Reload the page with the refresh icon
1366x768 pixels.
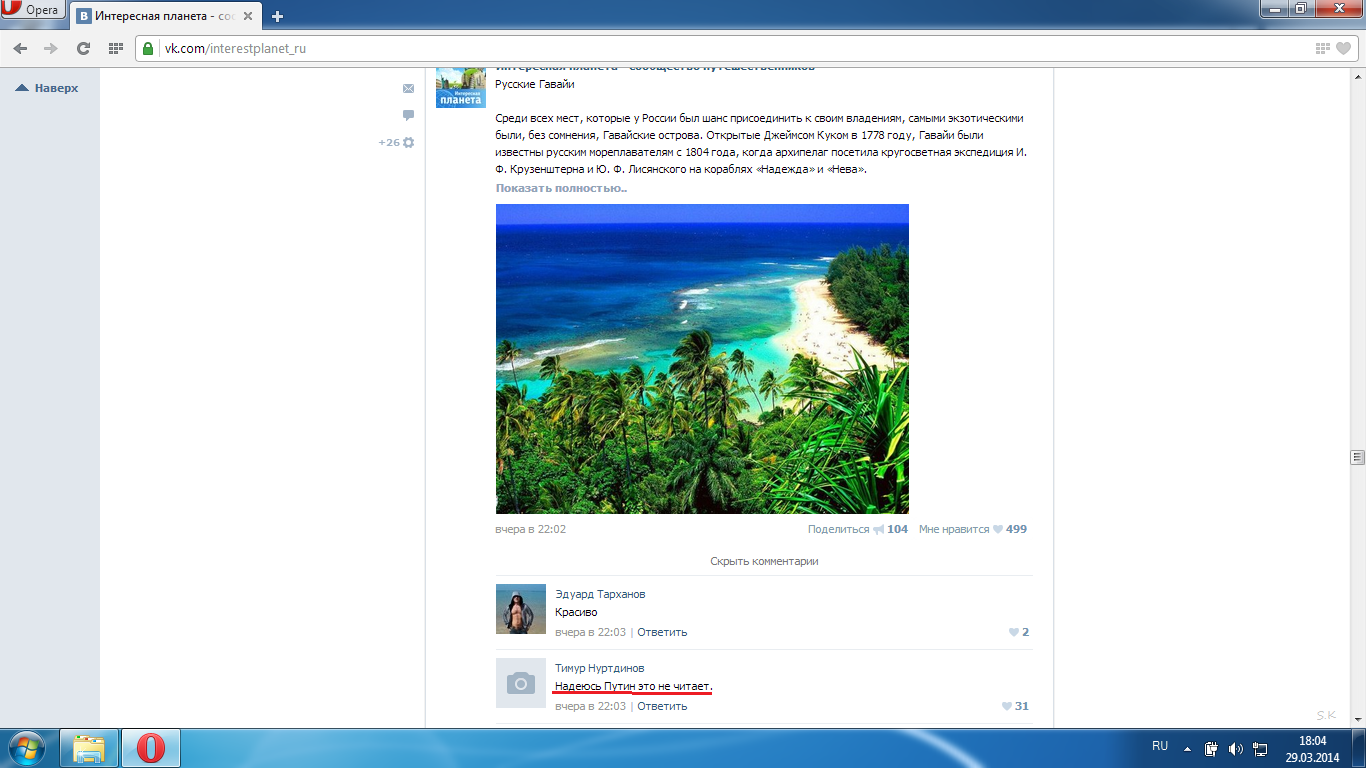coord(83,48)
